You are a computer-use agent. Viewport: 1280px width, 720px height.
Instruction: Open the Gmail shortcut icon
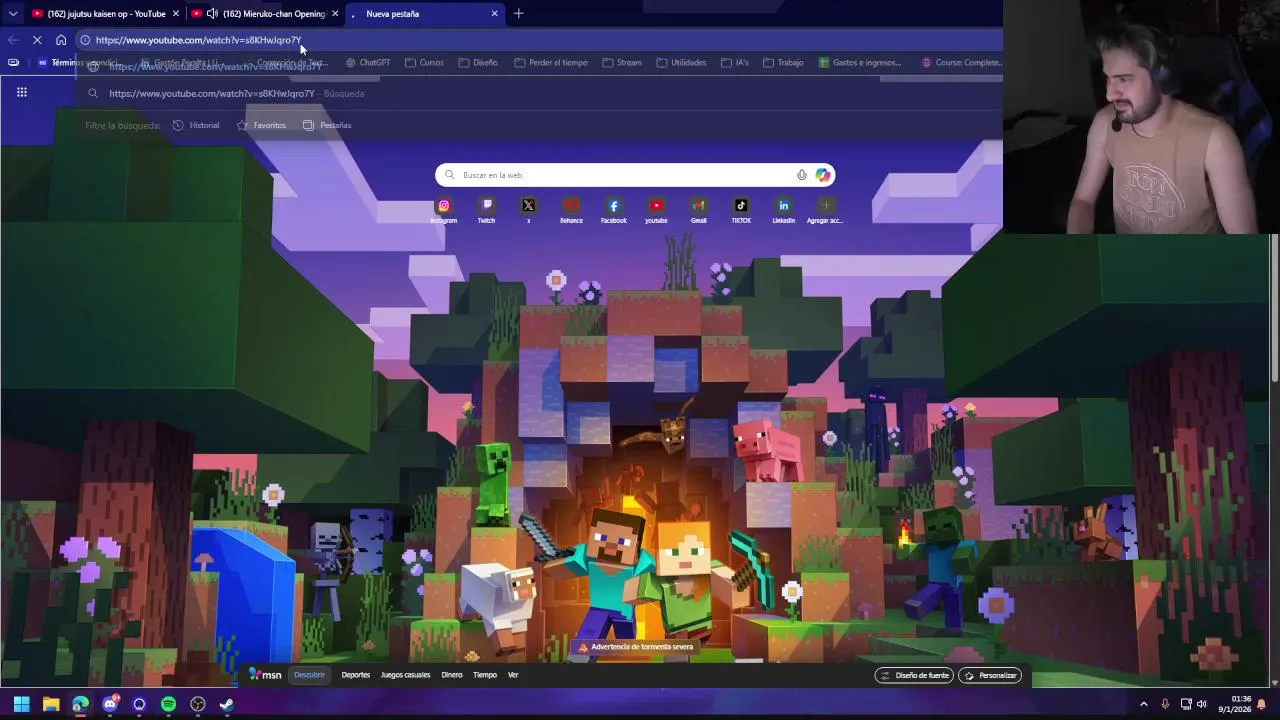pyautogui.click(x=699, y=205)
